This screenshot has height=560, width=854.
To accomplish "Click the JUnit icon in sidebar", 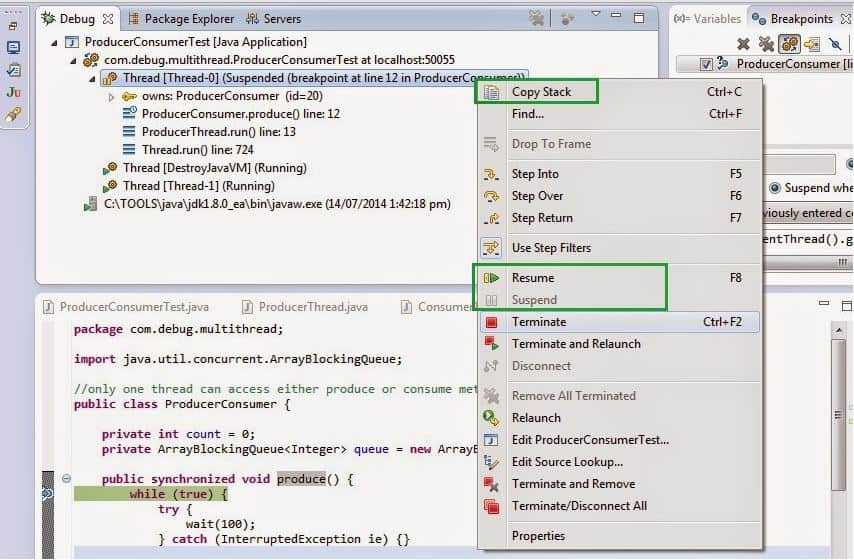I will pos(14,92).
